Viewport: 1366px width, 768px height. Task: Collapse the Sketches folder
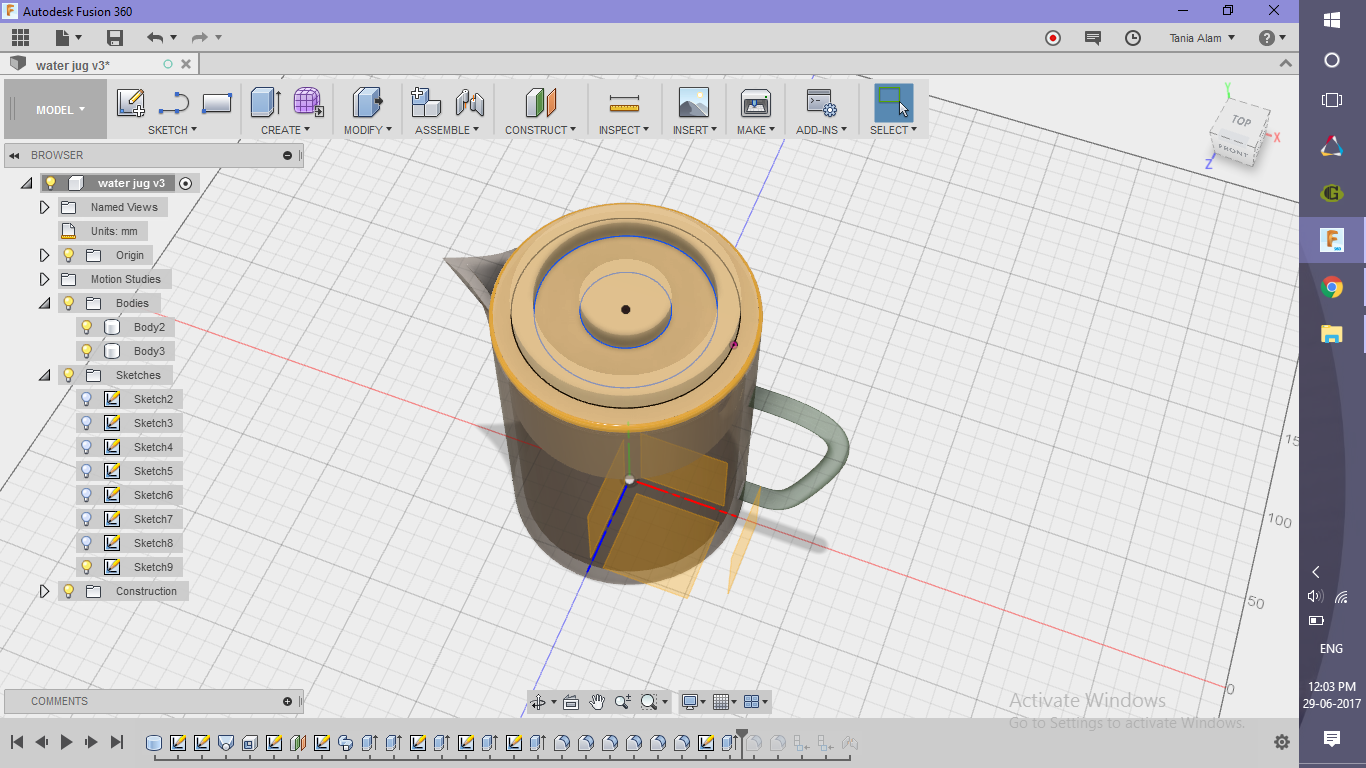pos(44,375)
